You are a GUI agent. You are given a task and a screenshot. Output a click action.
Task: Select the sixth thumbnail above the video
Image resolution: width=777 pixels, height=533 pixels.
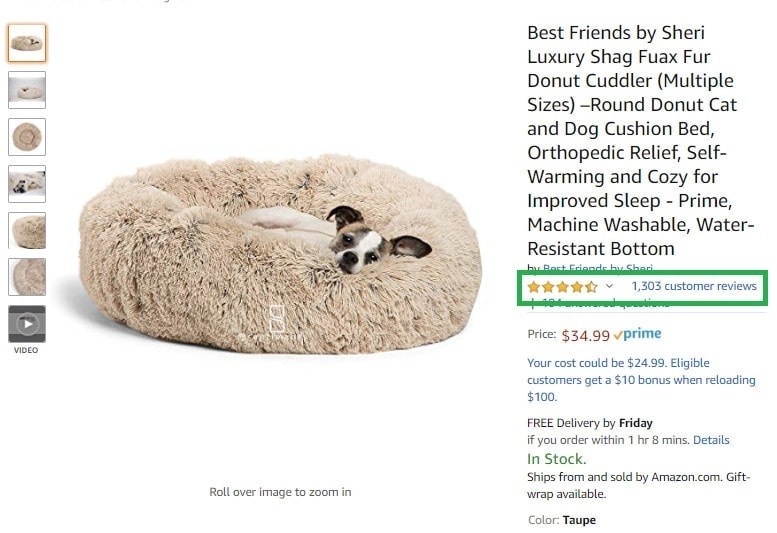coord(27,277)
